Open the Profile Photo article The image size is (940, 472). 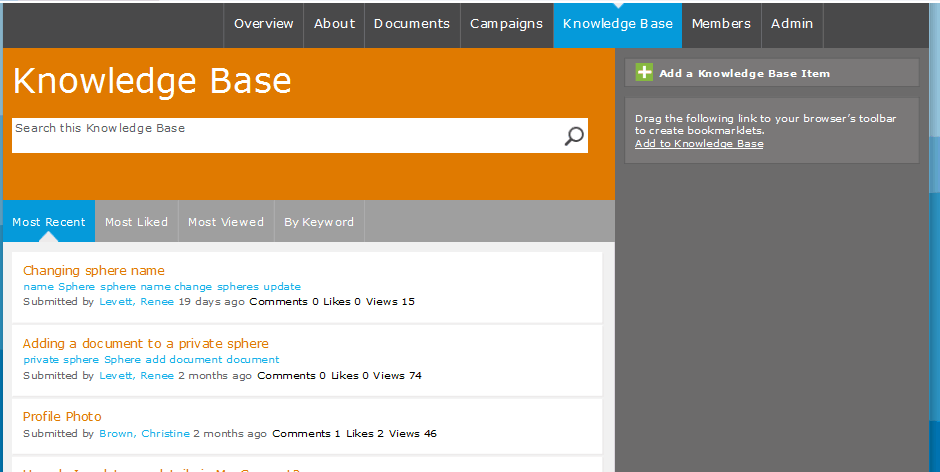pyautogui.click(x=62, y=416)
